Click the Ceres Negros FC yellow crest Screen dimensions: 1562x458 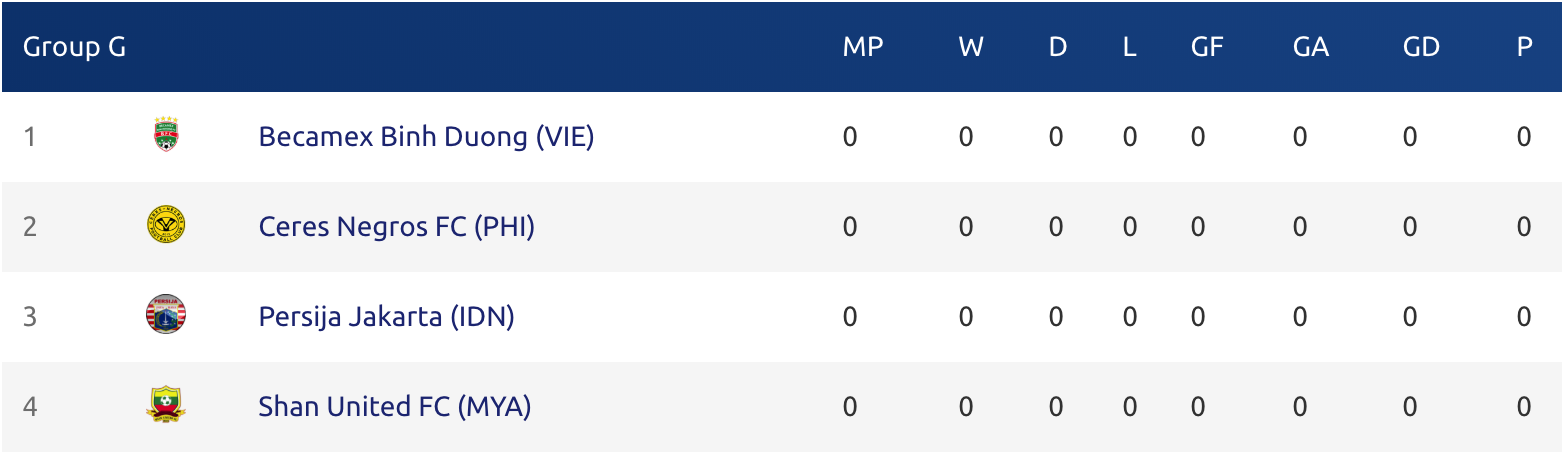tap(165, 226)
